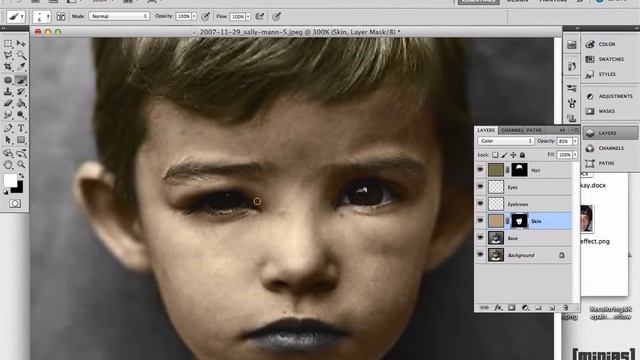The width and height of the screenshot is (640, 360).
Task: Toggle lock position
Action: tap(513, 155)
